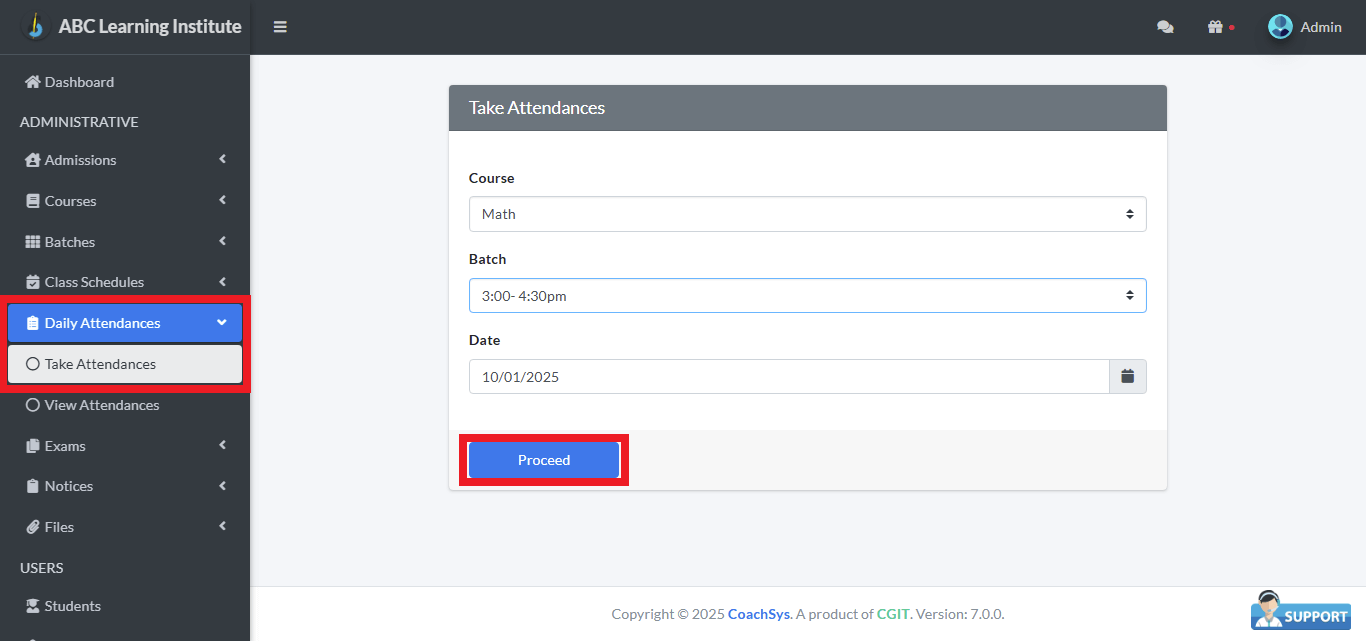Open the chat messages icon

pyautogui.click(x=1165, y=27)
